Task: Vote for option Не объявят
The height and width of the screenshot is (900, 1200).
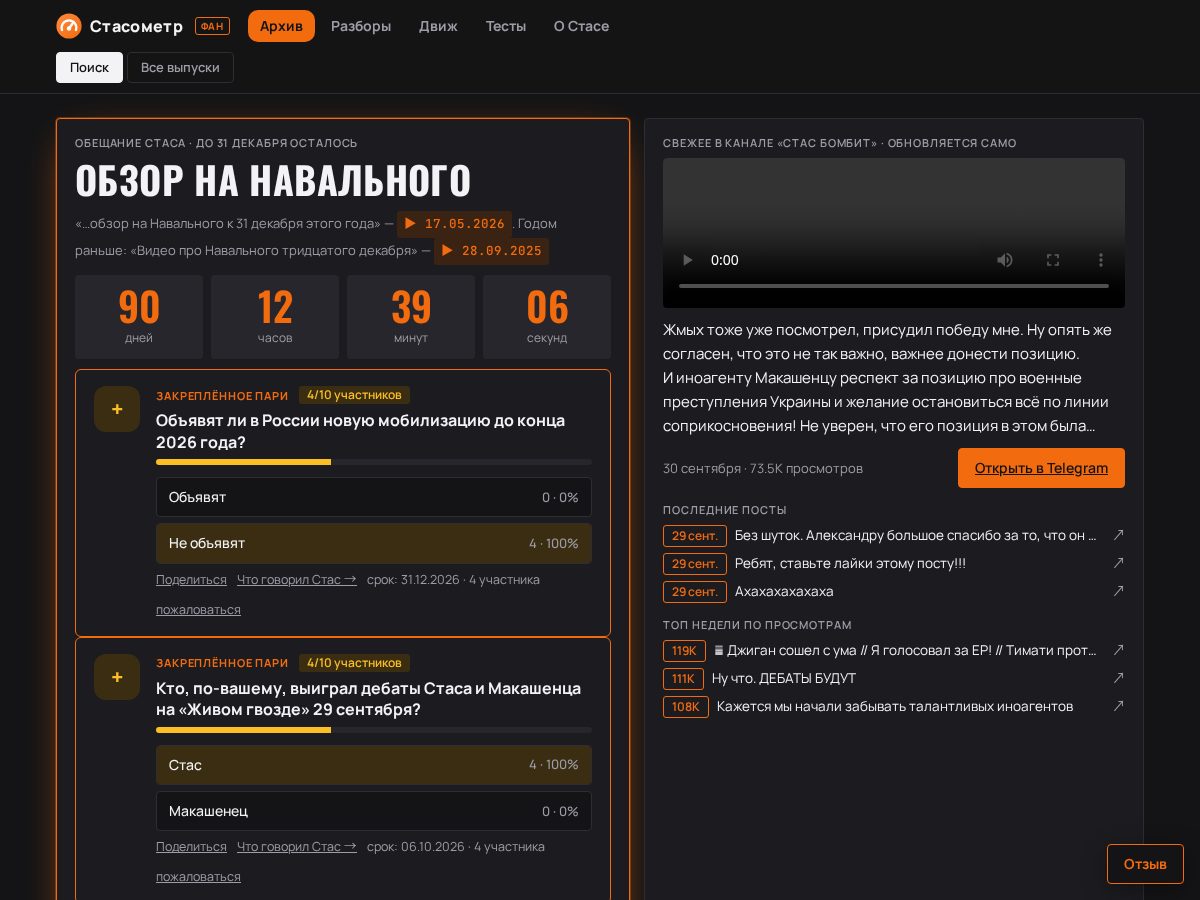Action: click(x=374, y=543)
